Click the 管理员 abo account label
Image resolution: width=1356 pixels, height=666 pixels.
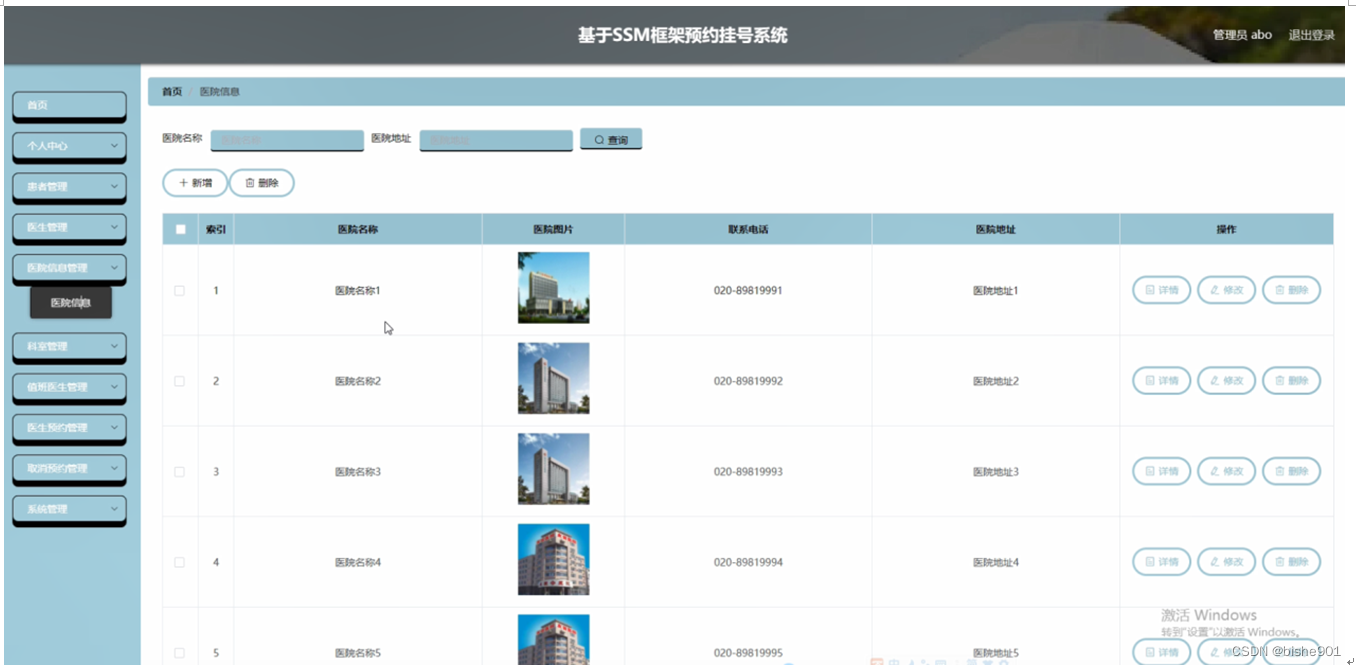pyautogui.click(x=1242, y=35)
